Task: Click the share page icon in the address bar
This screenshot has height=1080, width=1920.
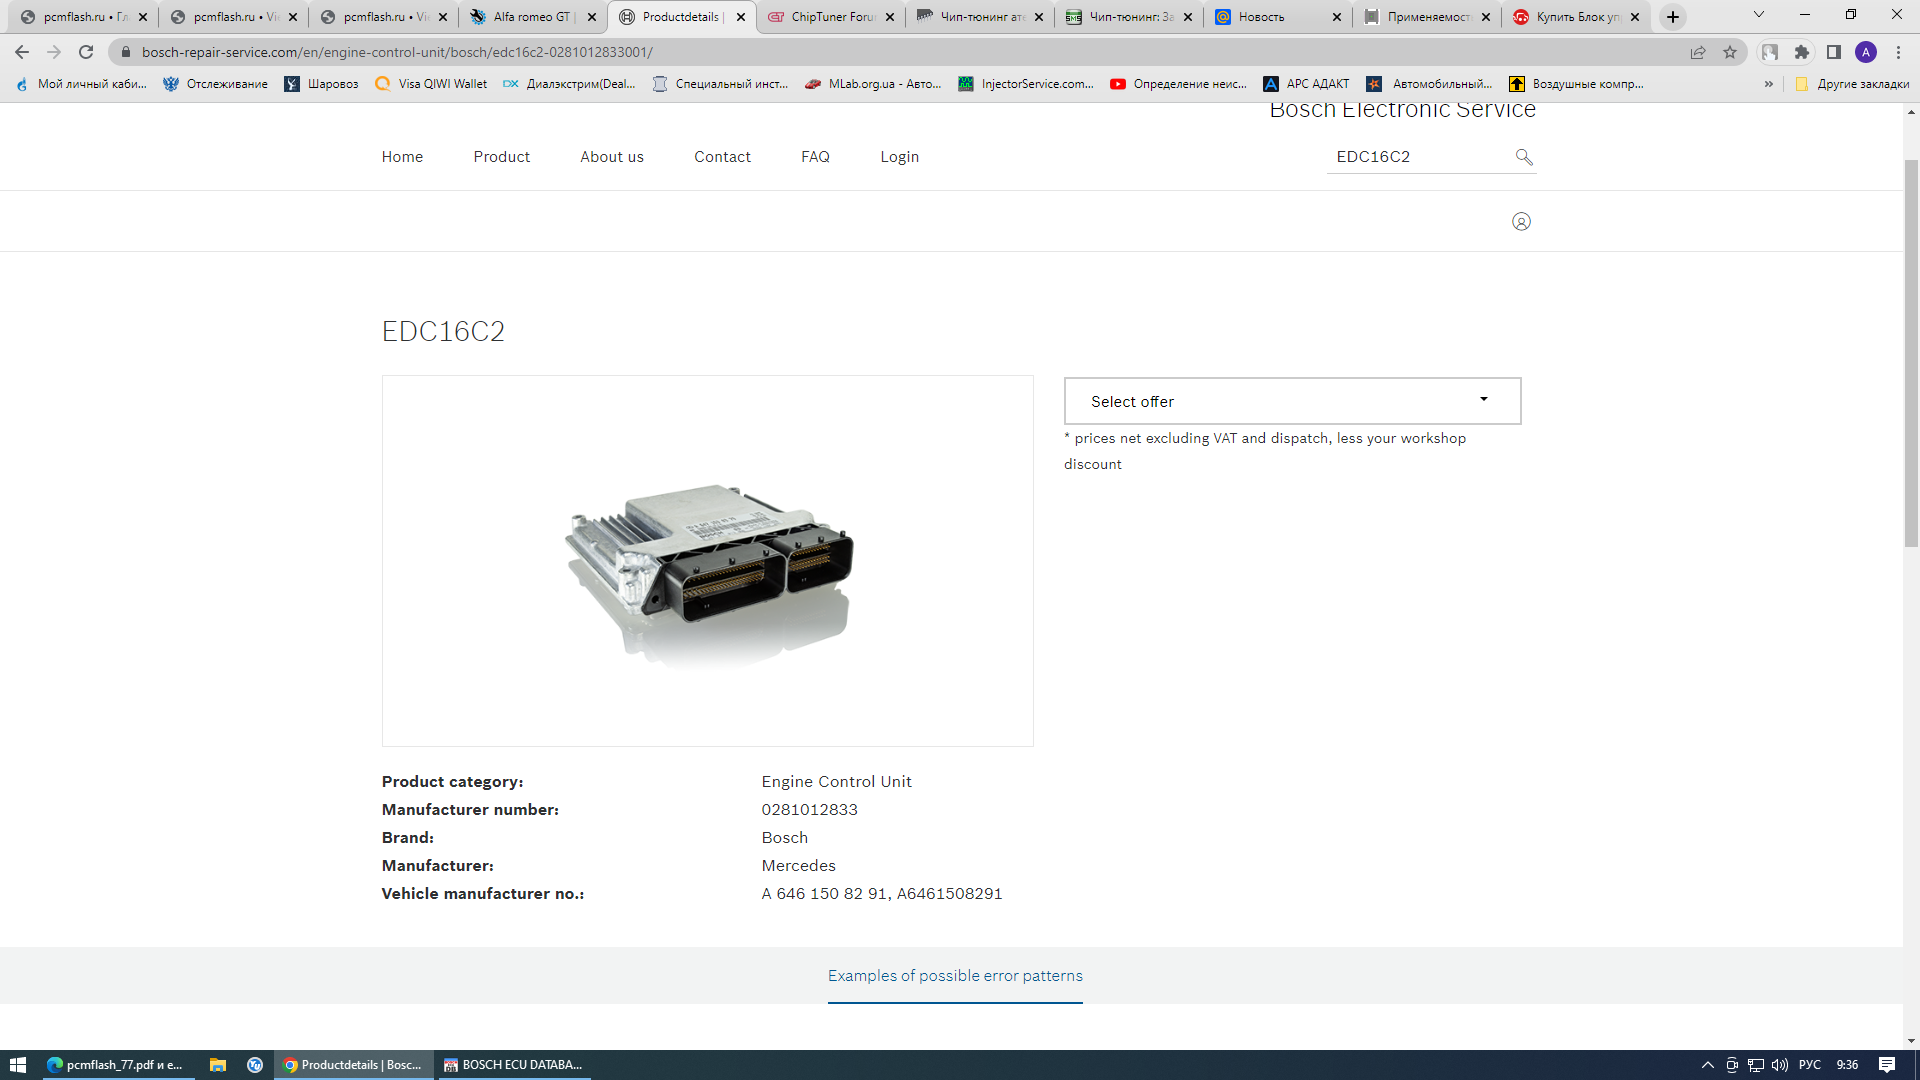Action: pos(1698,52)
